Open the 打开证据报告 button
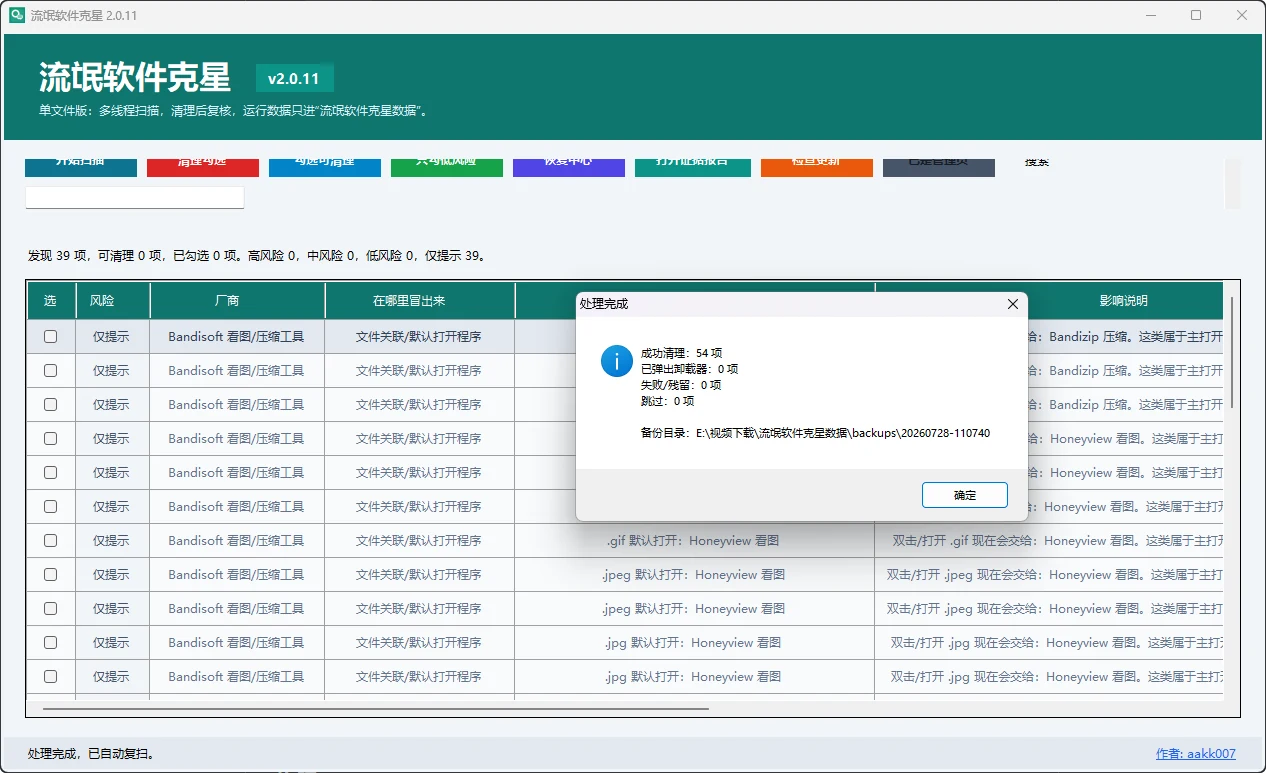The width and height of the screenshot is (1266, 773). pyautogui.click(x=693, y=167)
